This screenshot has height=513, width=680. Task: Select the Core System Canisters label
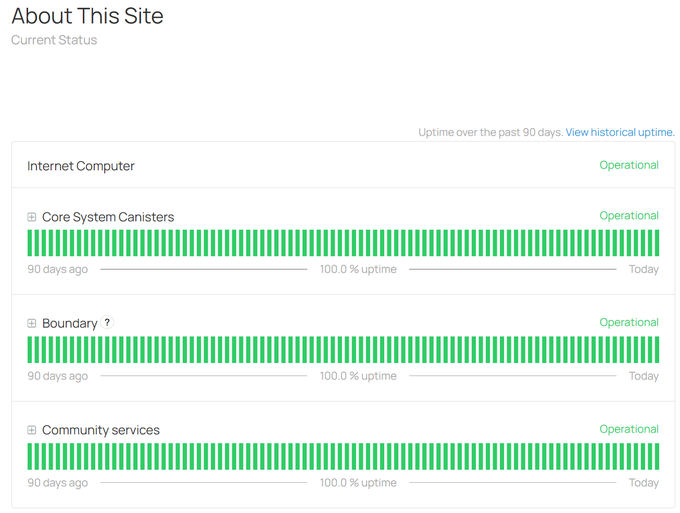coord(108,217)
